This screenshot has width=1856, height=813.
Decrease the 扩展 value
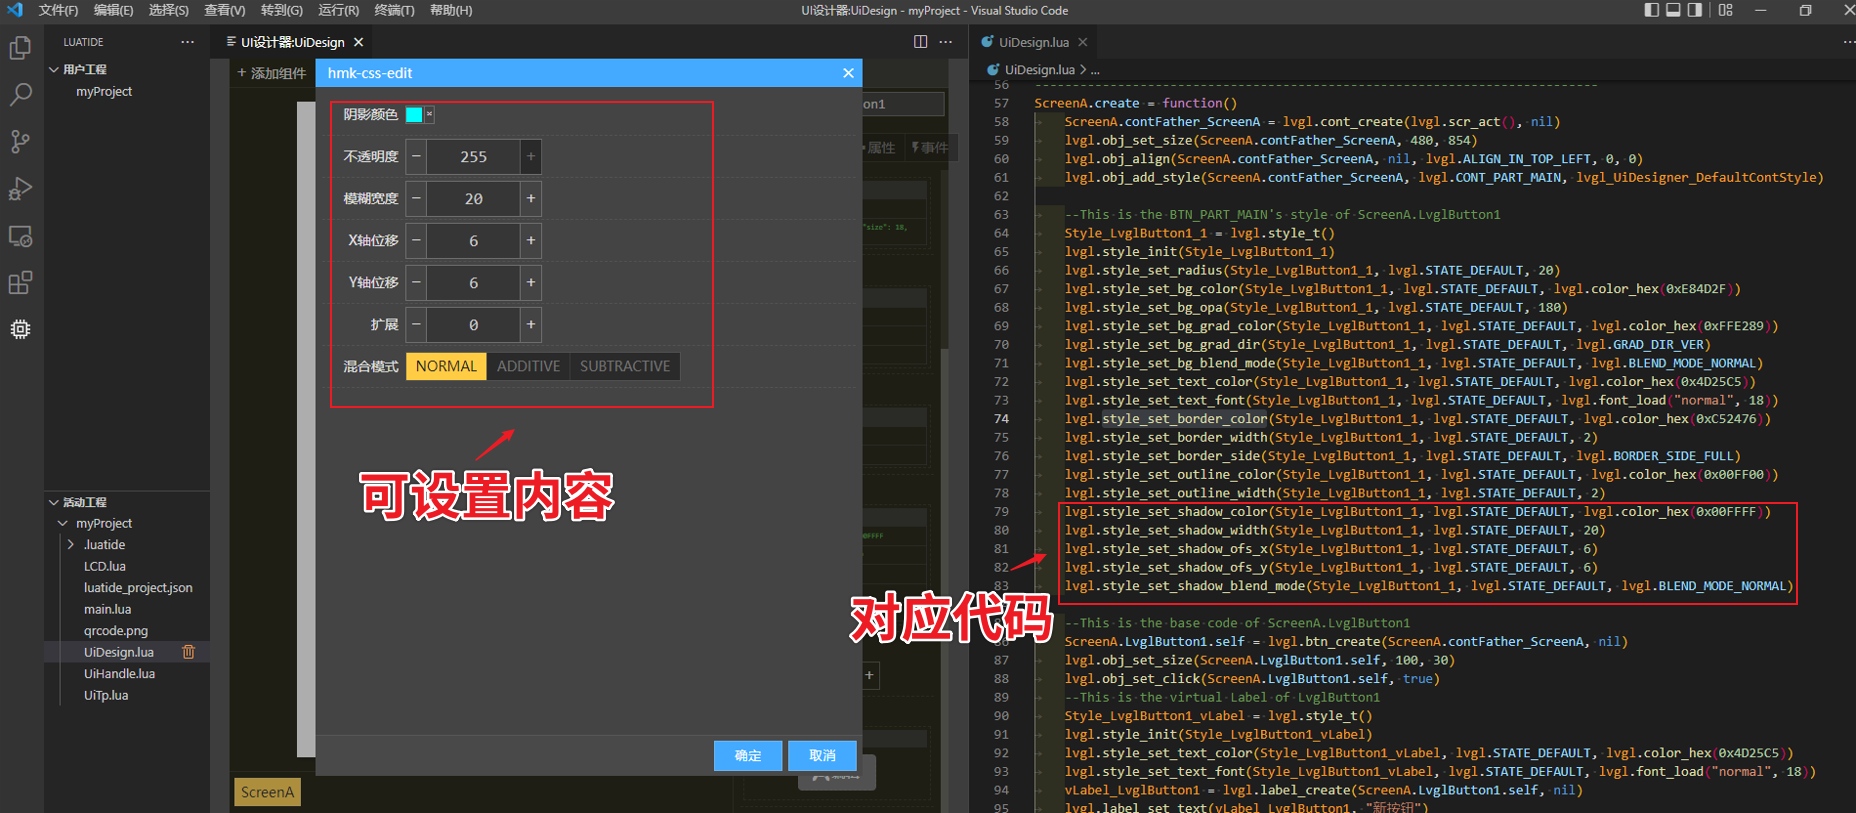click(416, 325)
